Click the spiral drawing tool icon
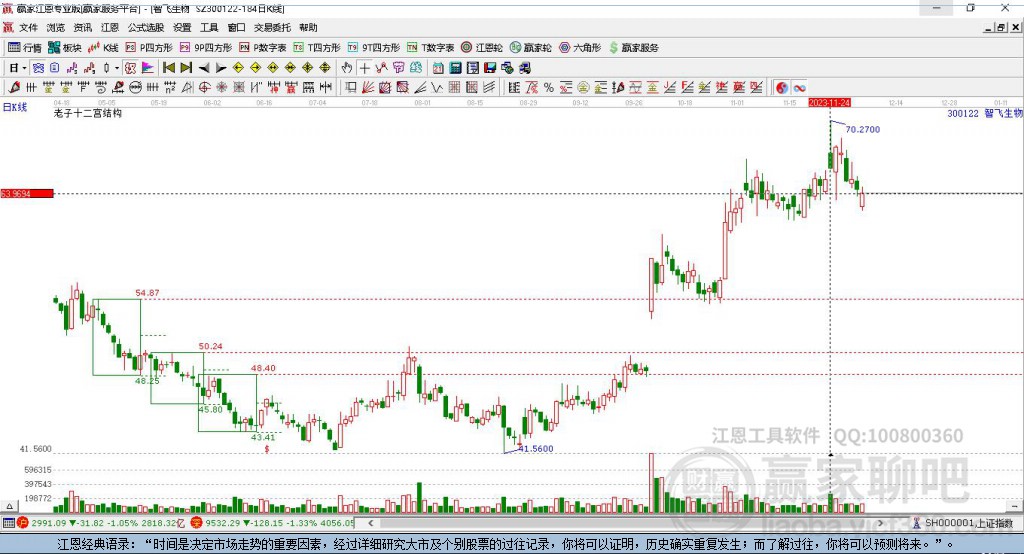The height and width of the screenshot is (554, 1024). [101, 88]
